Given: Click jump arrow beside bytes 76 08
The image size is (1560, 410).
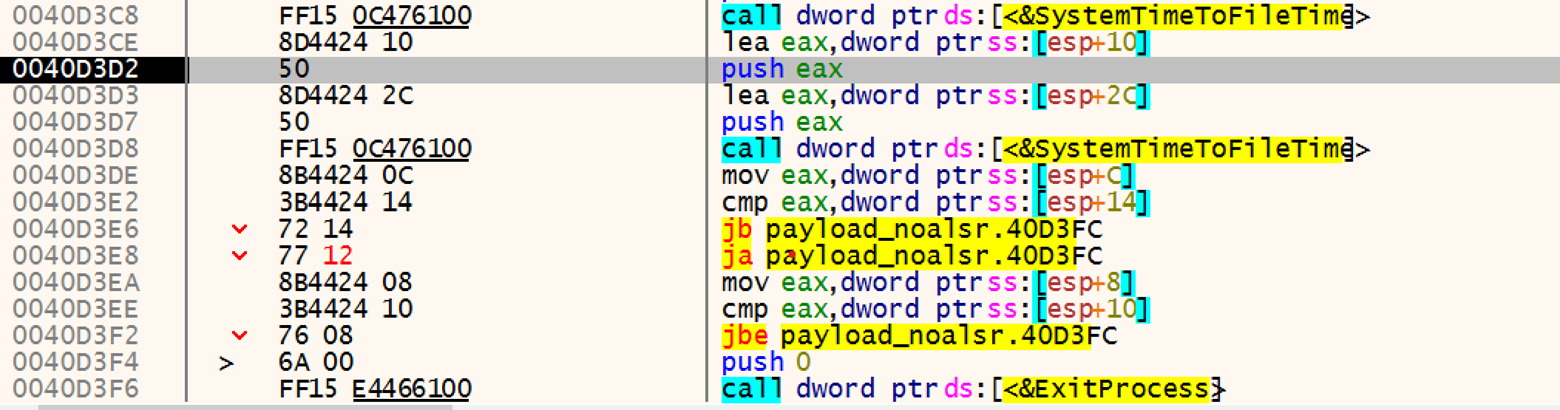Looking at the screenshot, I should point(239,335).
